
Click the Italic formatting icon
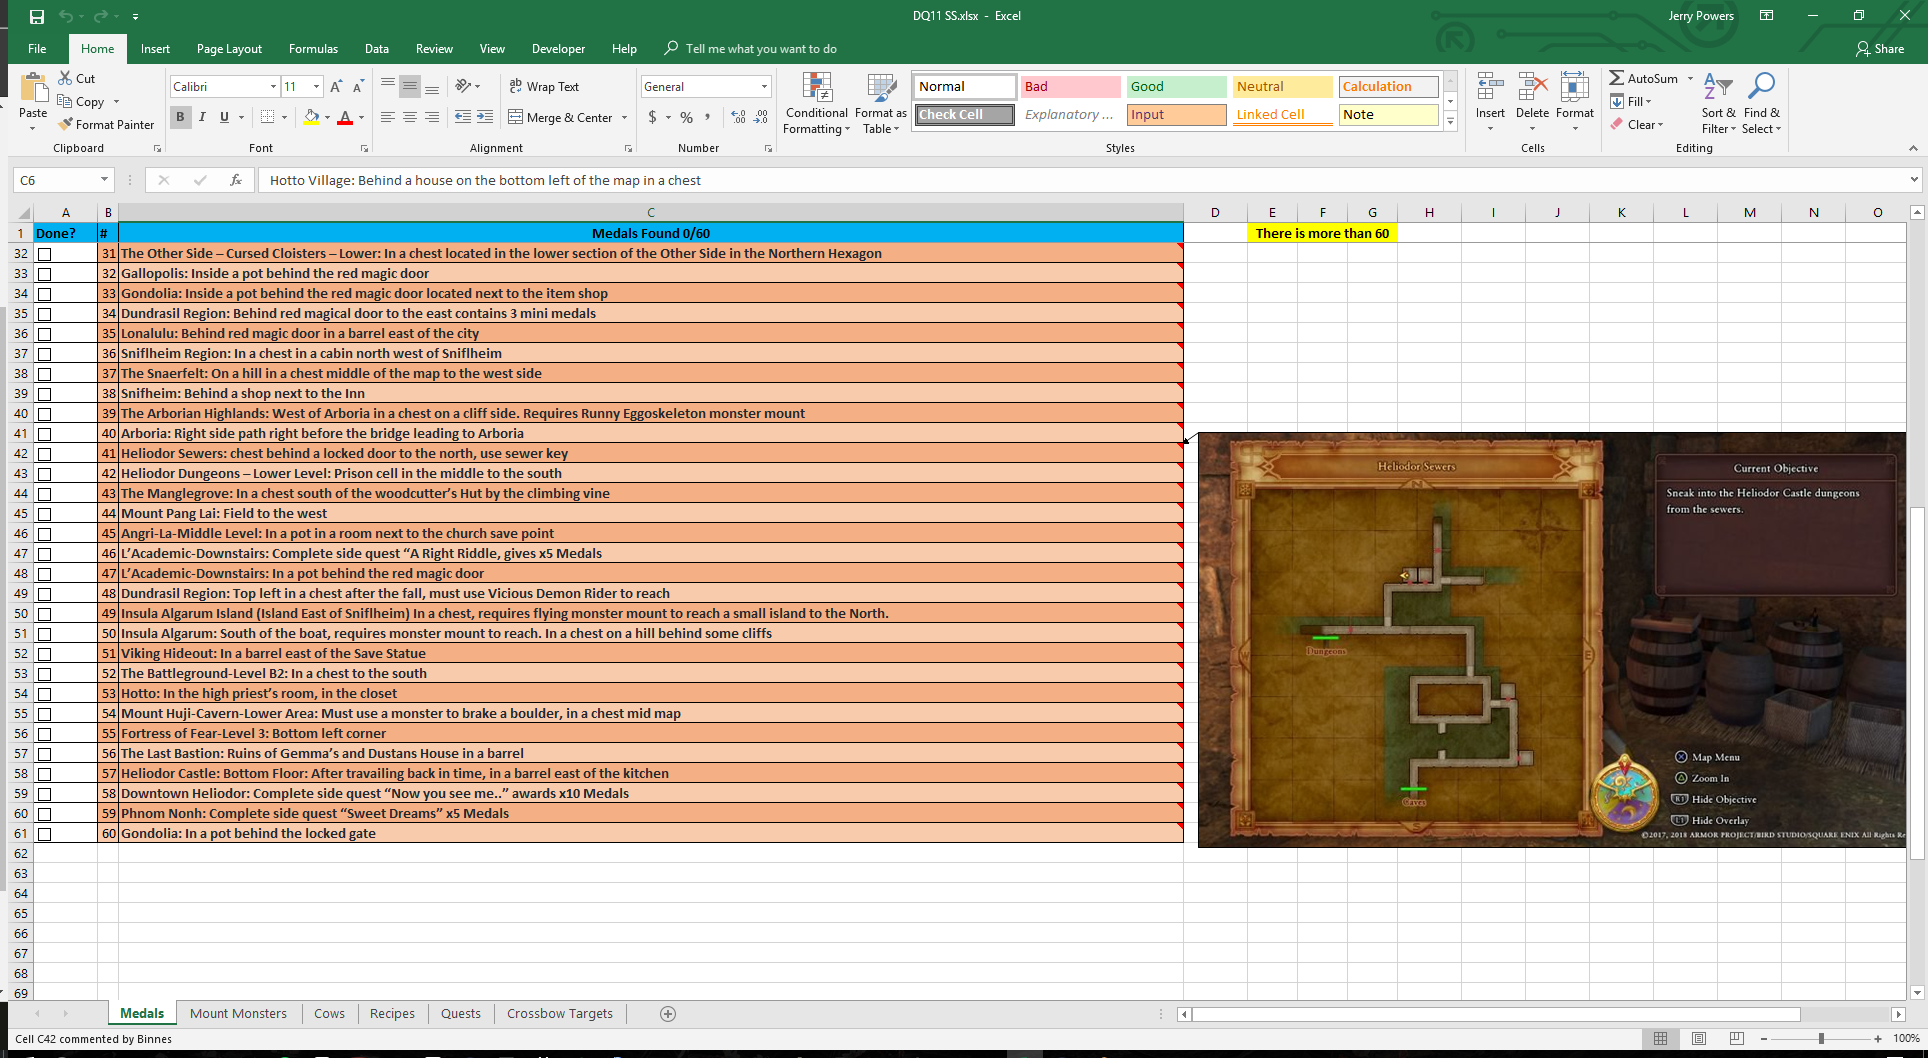click(202, 117)
